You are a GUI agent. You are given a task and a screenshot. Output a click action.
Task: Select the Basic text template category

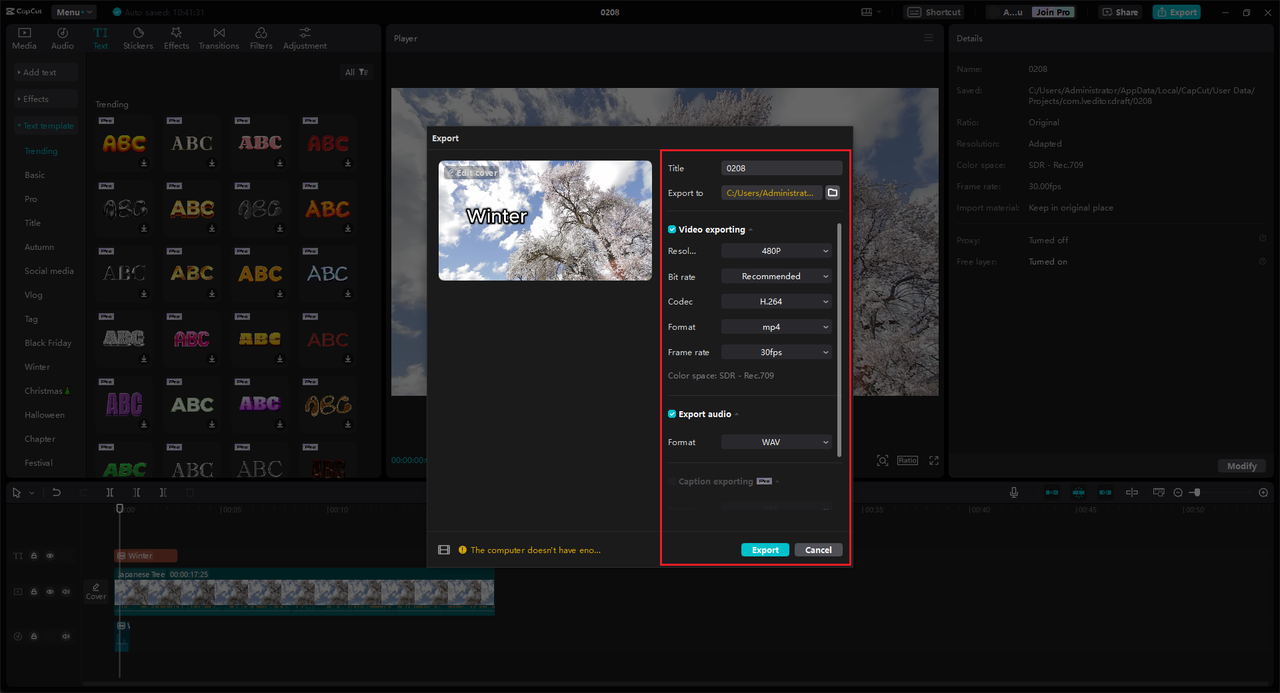point(35,175)
